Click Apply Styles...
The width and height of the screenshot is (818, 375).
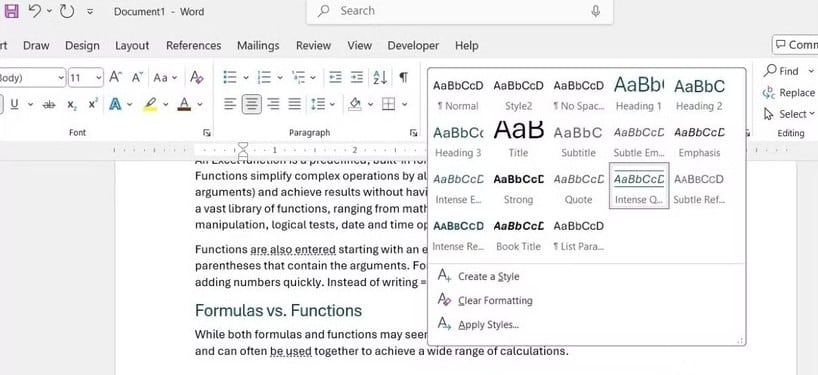tap(478, 324)
